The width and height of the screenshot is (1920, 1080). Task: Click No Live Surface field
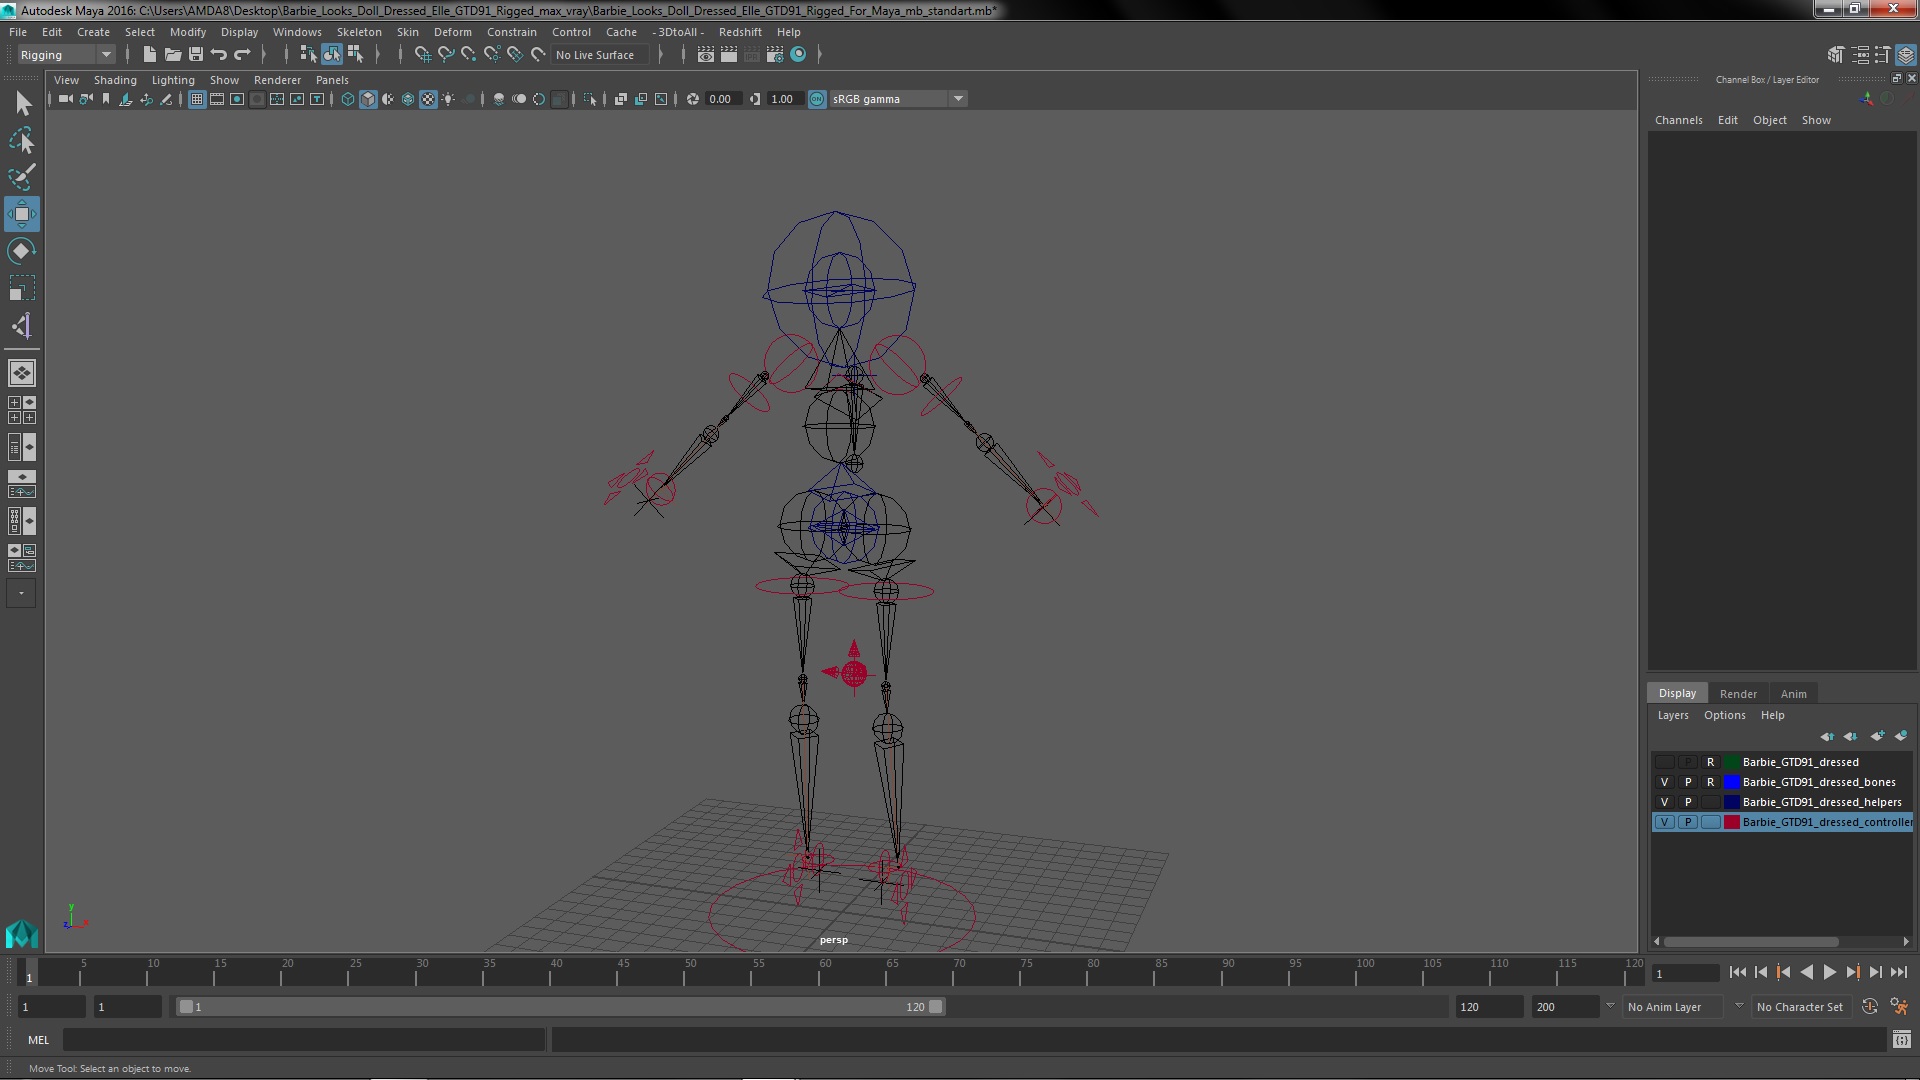coord(600,55)
